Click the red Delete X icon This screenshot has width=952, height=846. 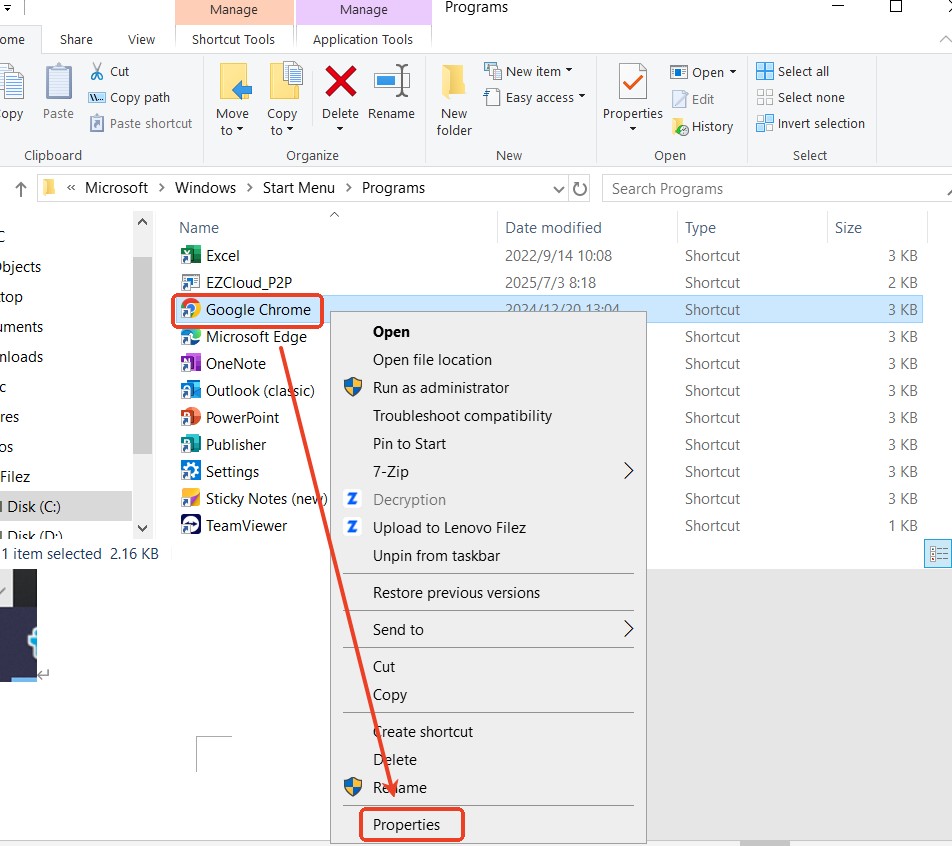click(341, 82)
